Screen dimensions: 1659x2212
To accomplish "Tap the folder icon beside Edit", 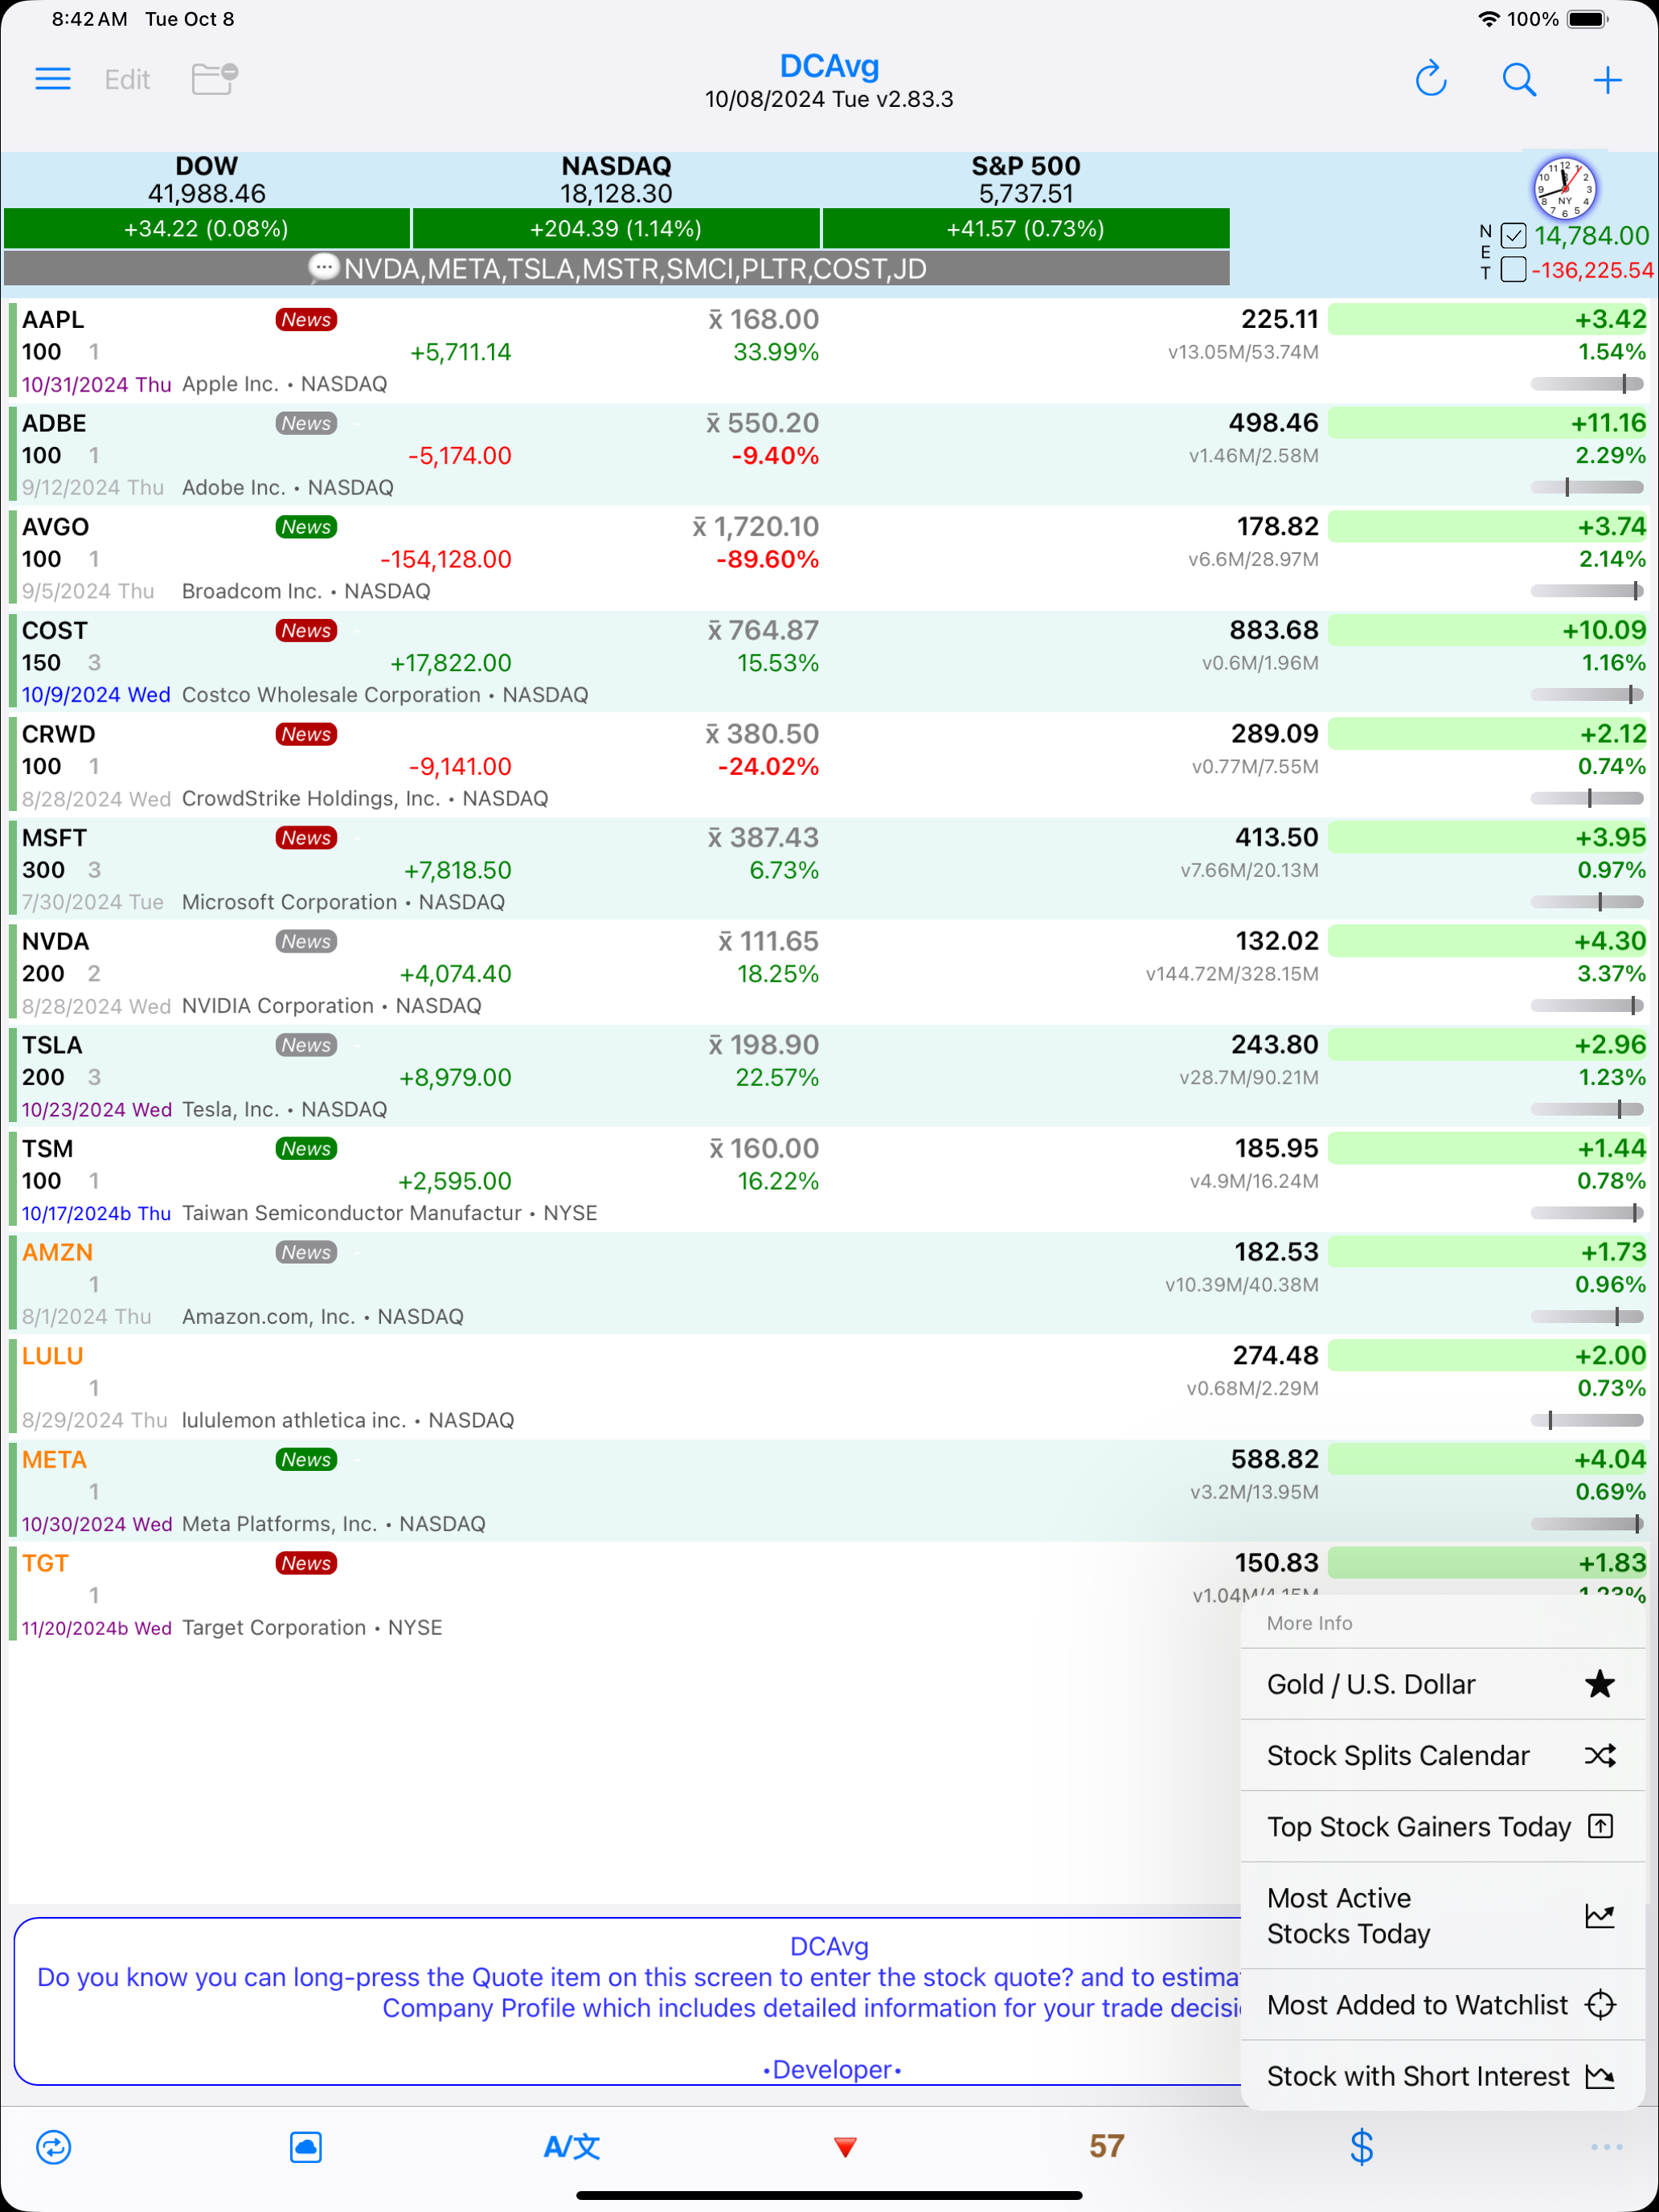I will click(214, 79).
